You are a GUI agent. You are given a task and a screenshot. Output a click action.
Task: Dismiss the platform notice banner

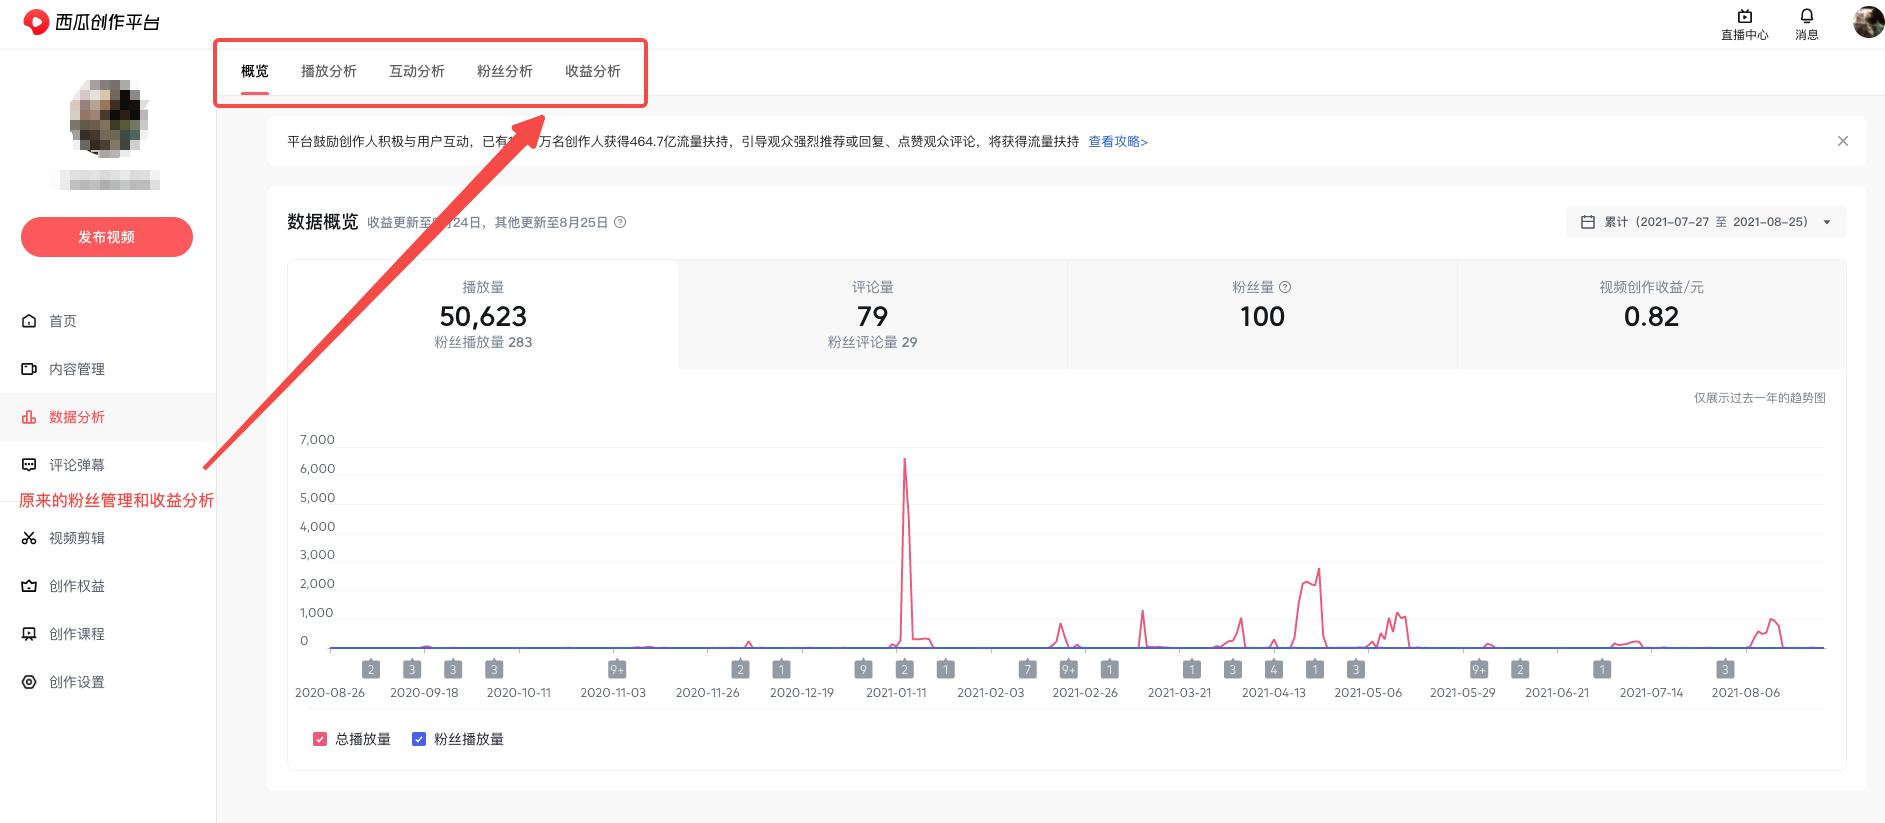[1842, 141]
